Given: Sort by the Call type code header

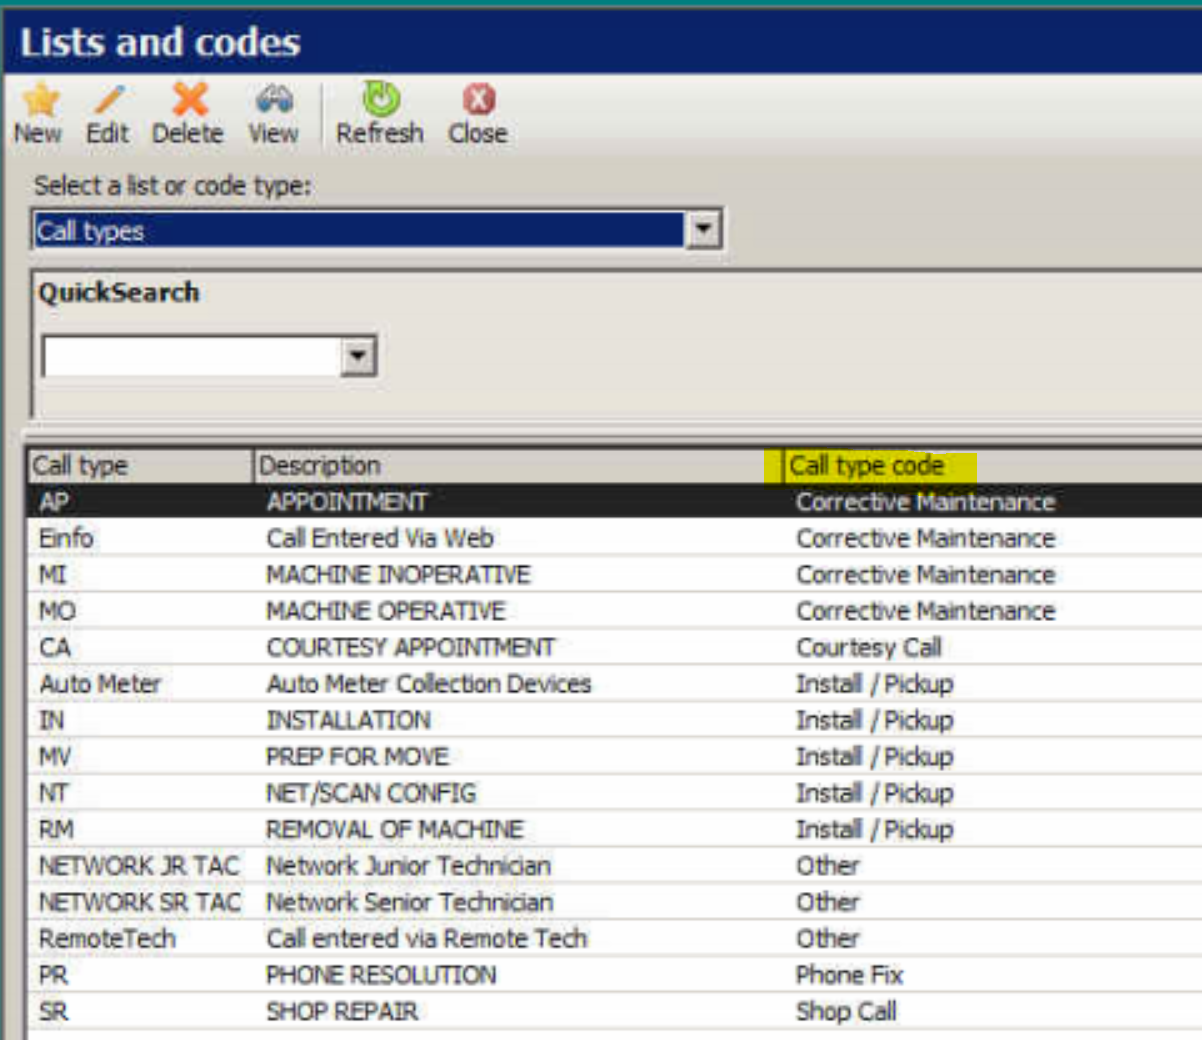Looking at the screenshot, I should [867, 466].
